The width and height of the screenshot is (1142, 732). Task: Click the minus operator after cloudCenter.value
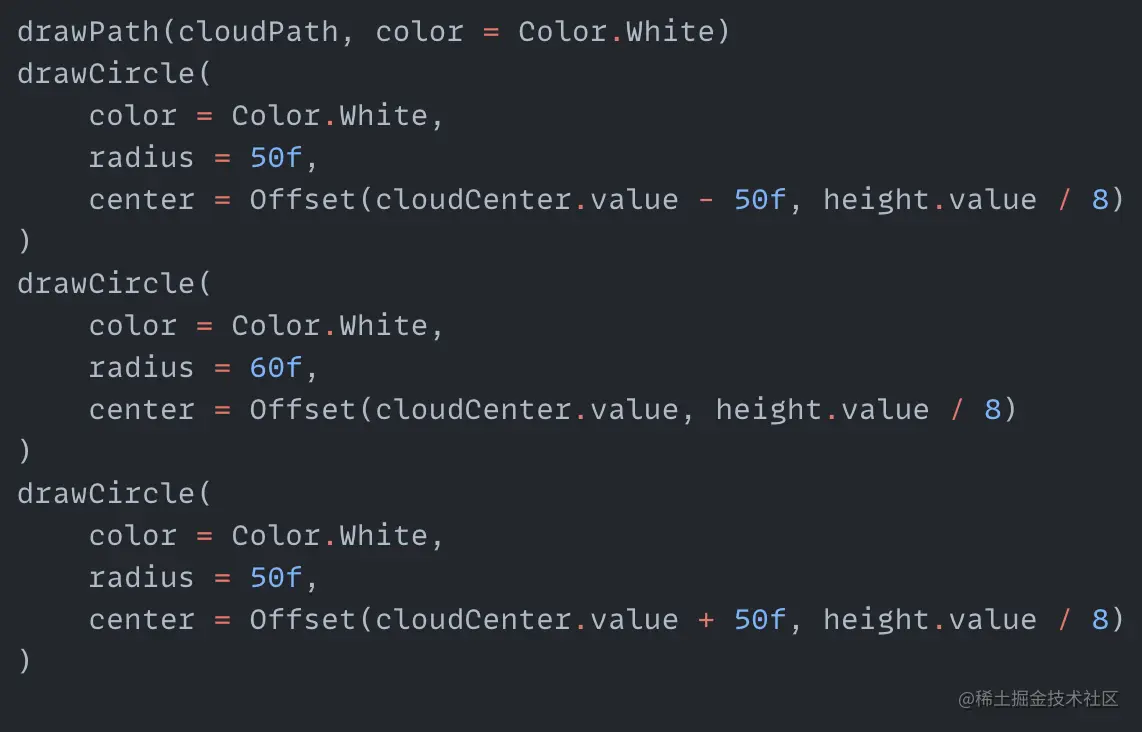coord(706,200)
